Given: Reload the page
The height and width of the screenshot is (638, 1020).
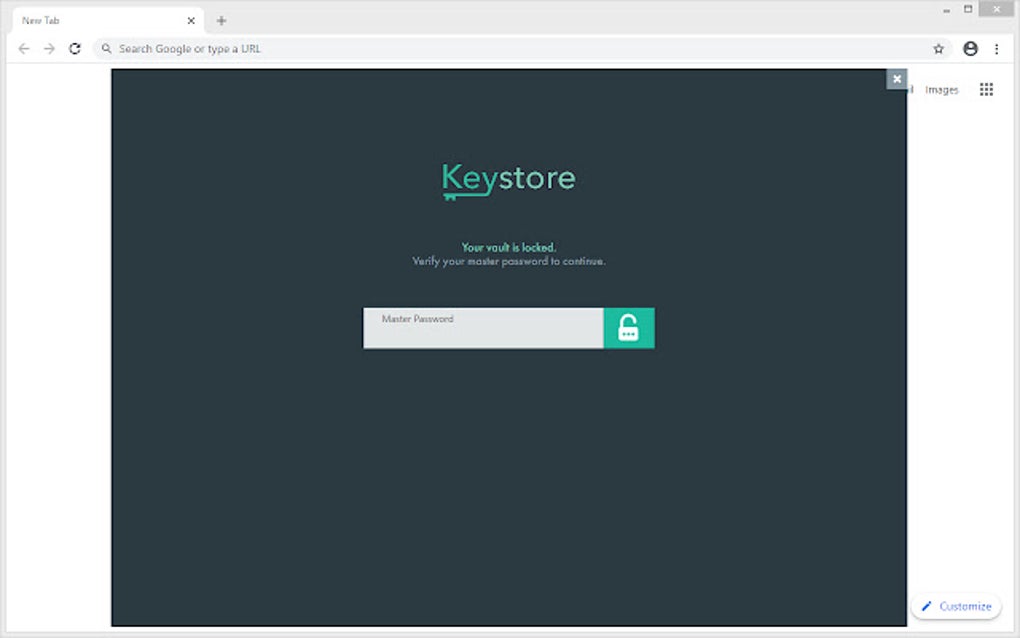Looking at the screenshot, I should coord(74,47).
